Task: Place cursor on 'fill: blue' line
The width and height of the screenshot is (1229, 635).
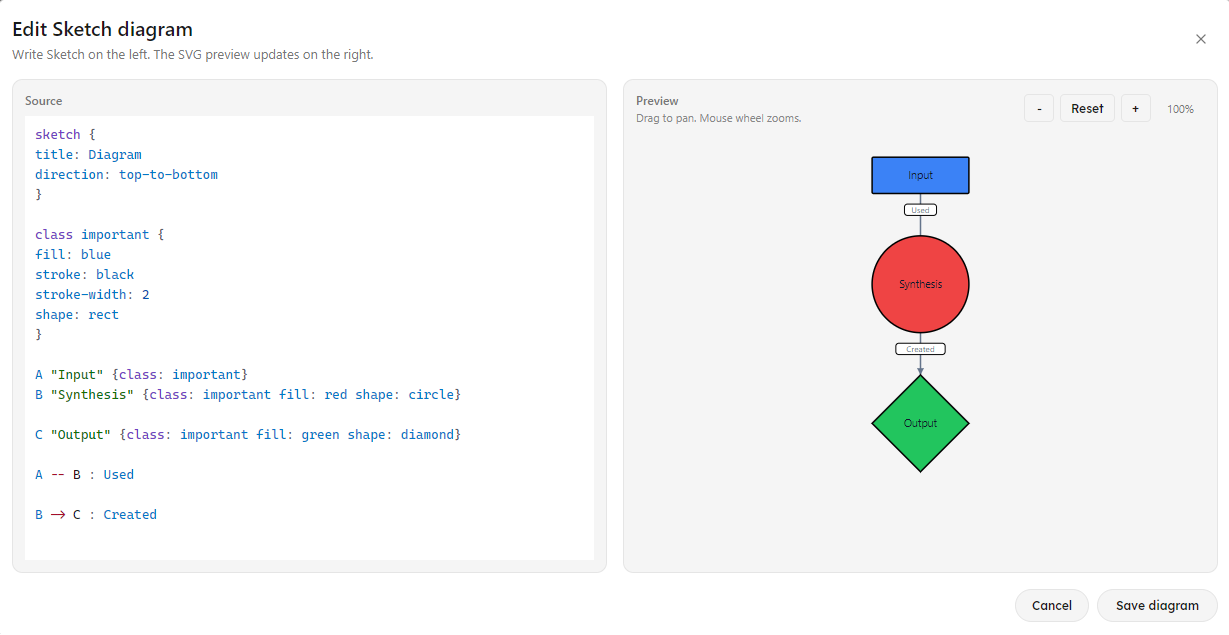Action: tap(73, 254)
